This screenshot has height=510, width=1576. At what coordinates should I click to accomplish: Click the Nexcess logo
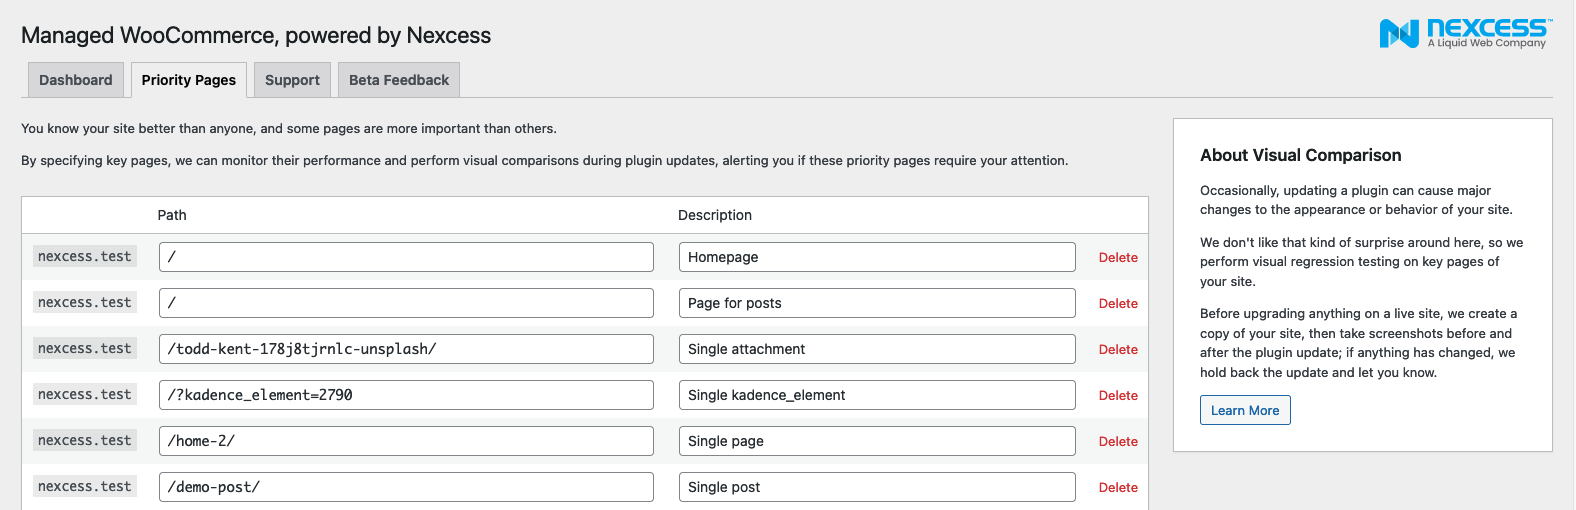tap(1465, 33)
